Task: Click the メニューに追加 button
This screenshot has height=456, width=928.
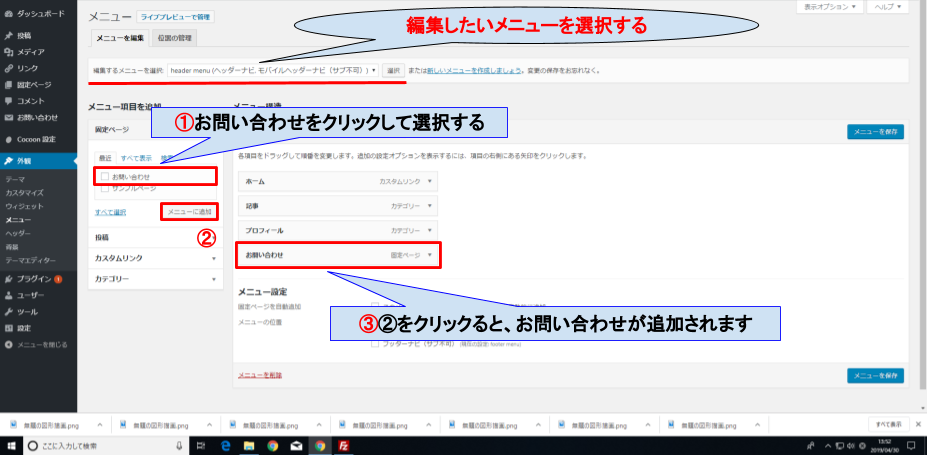Action: pyautogui.click(x=189, y=211)
